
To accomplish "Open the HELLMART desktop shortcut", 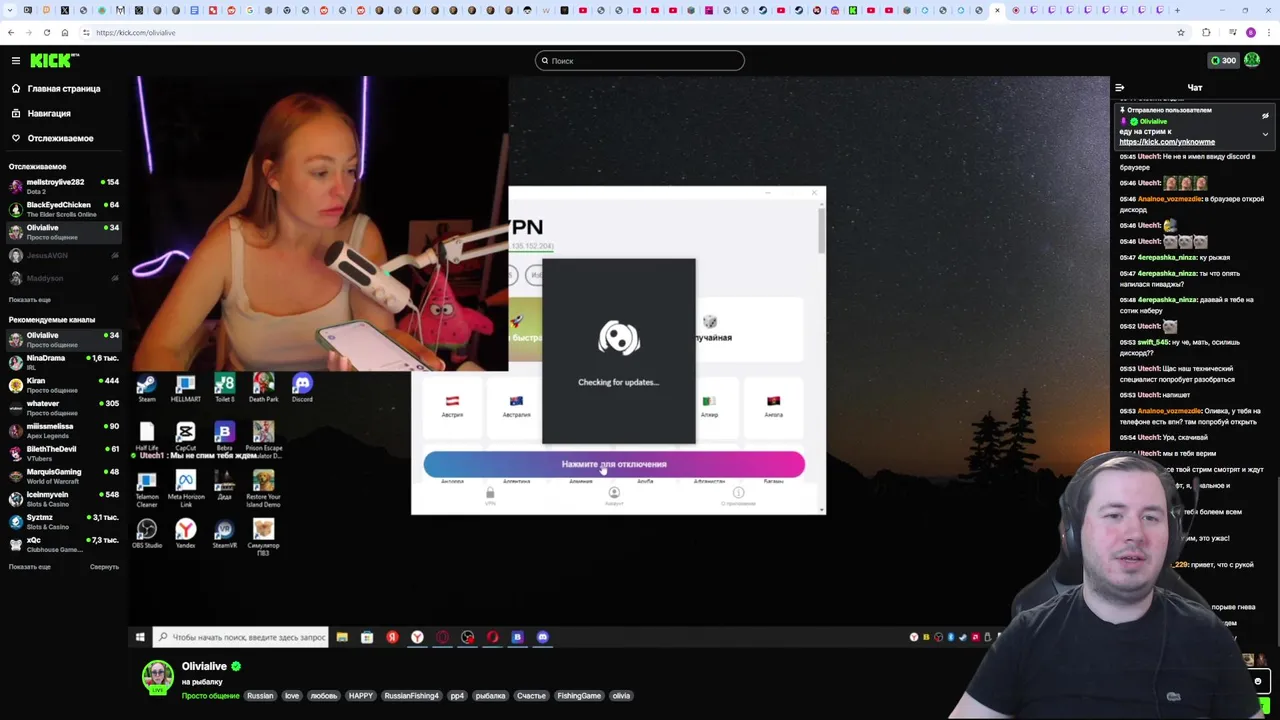I will (x=185, y=388).
